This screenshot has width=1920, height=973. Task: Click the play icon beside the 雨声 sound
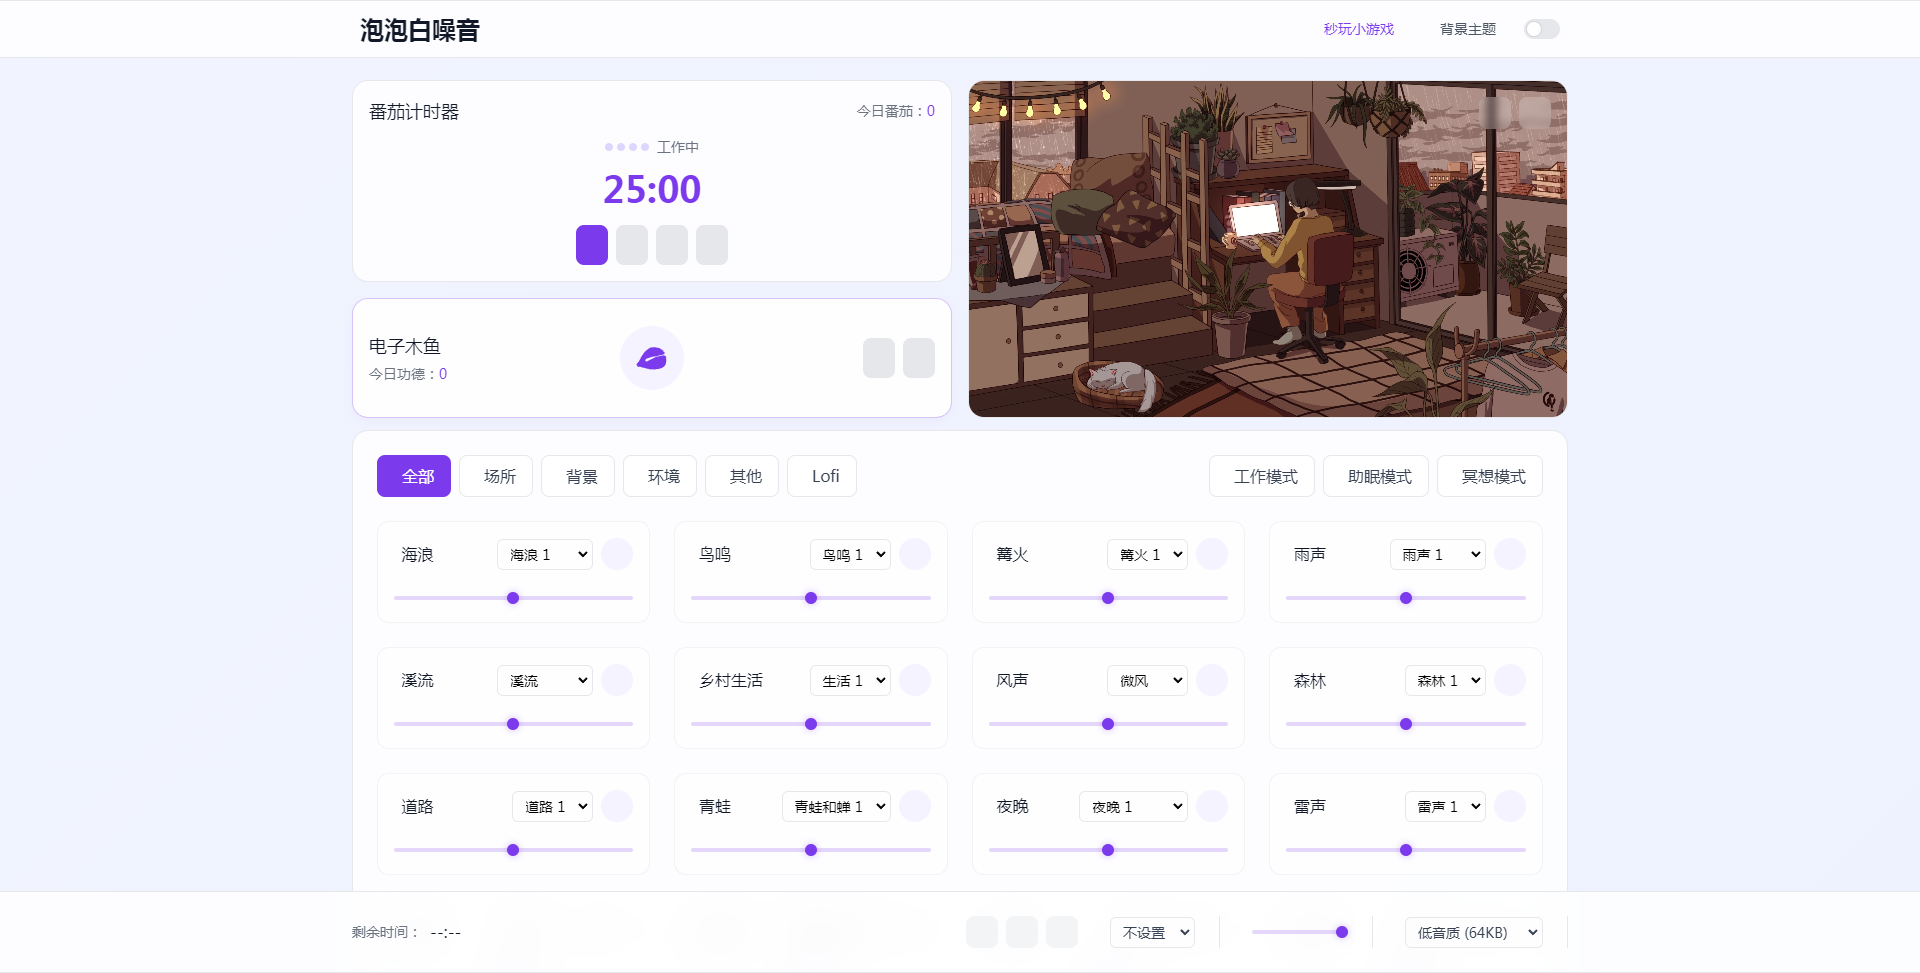(1510, 553)
